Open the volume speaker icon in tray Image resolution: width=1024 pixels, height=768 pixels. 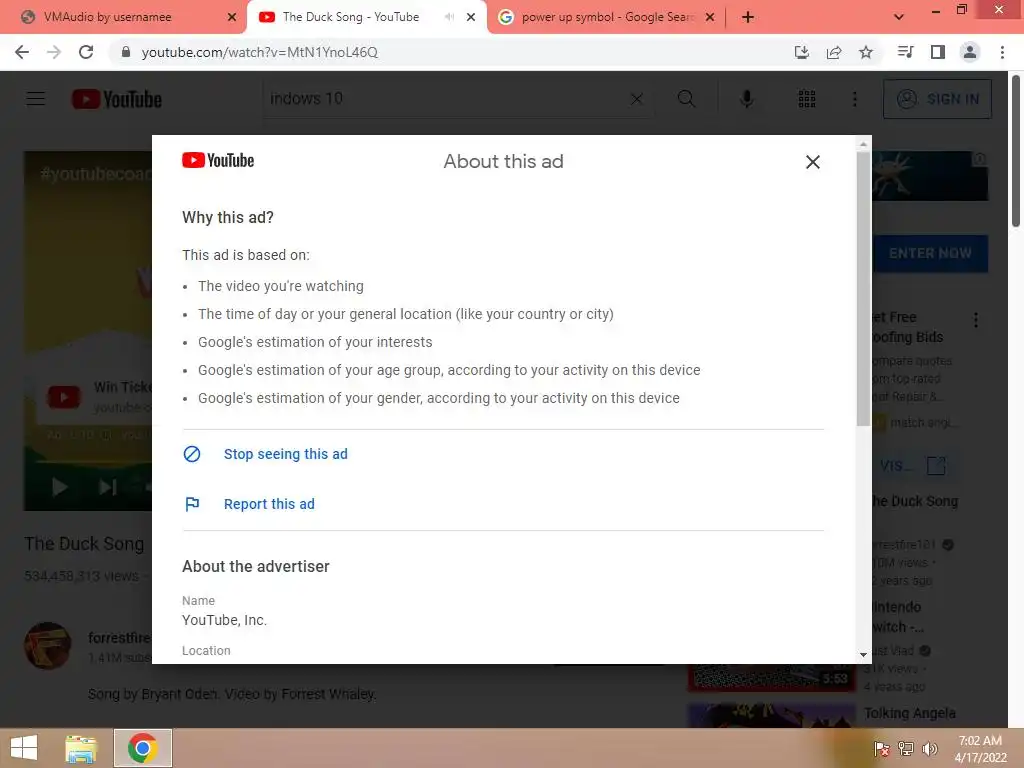point(929,749)
